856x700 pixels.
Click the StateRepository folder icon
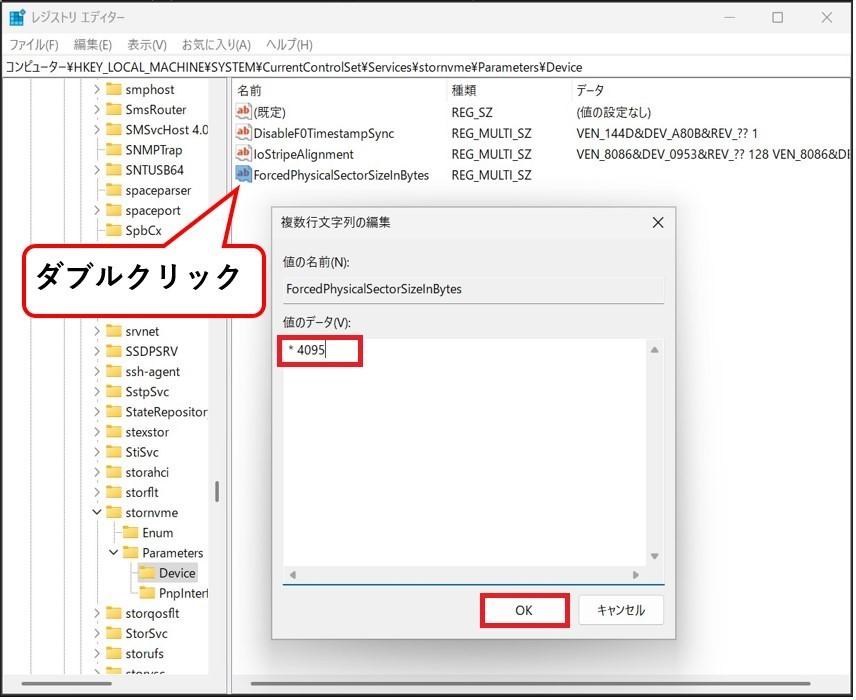113,412
